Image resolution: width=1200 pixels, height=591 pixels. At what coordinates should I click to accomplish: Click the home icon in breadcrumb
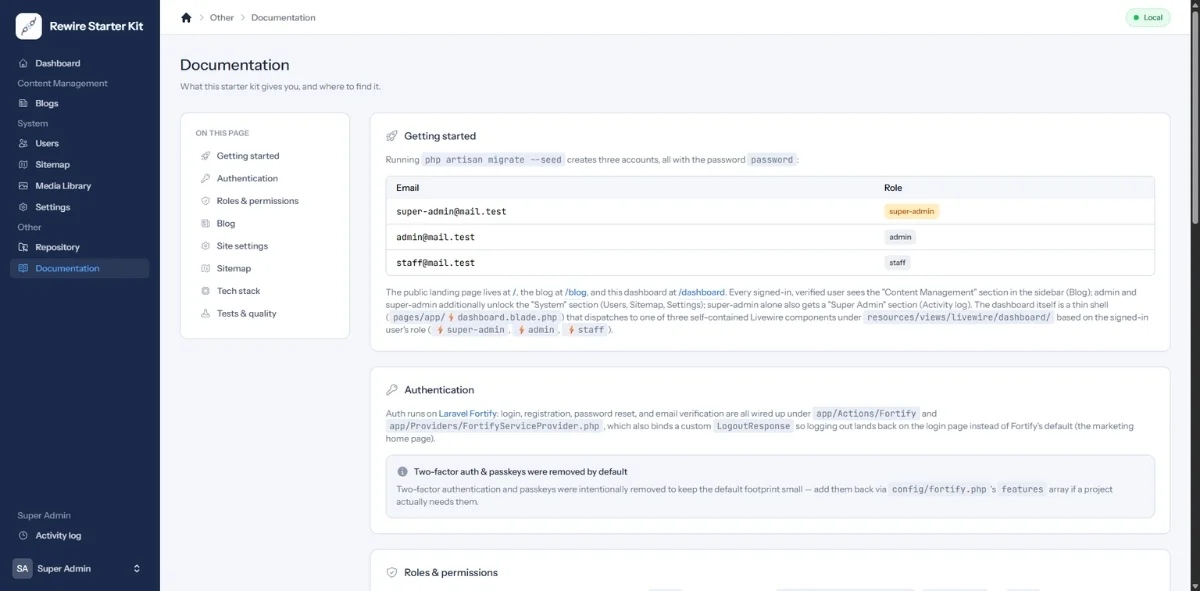[x=186, y=17]
